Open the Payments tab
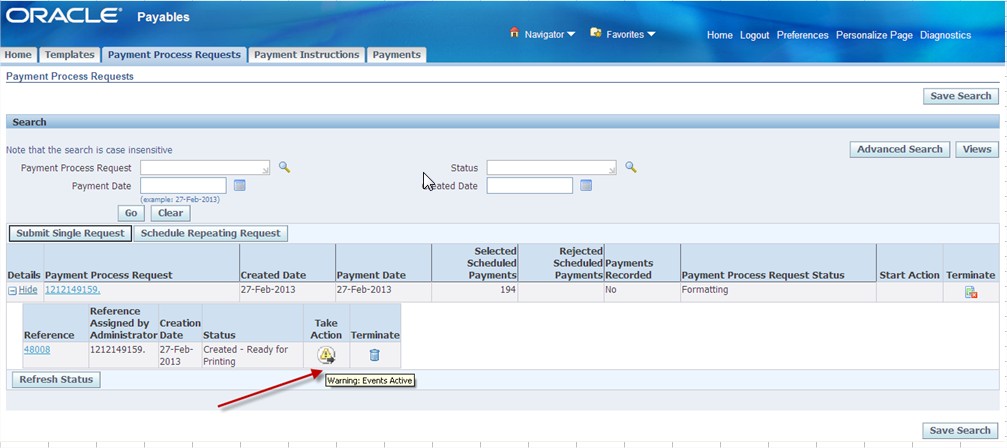 (396, 55)
